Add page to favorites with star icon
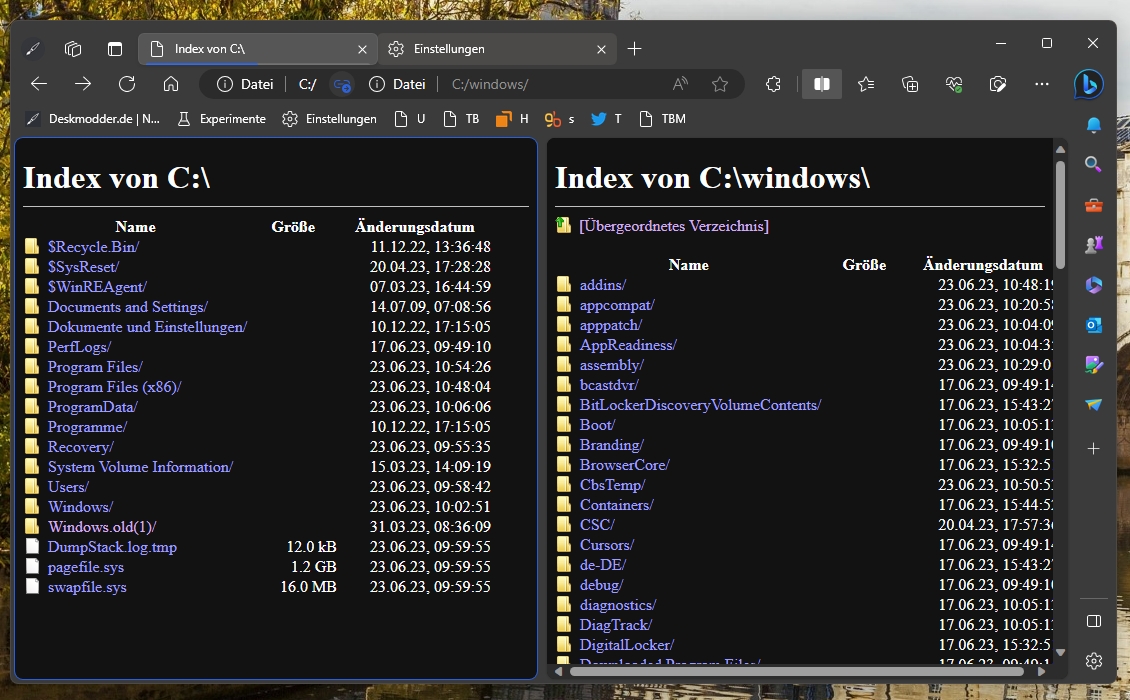 [720, 84]
